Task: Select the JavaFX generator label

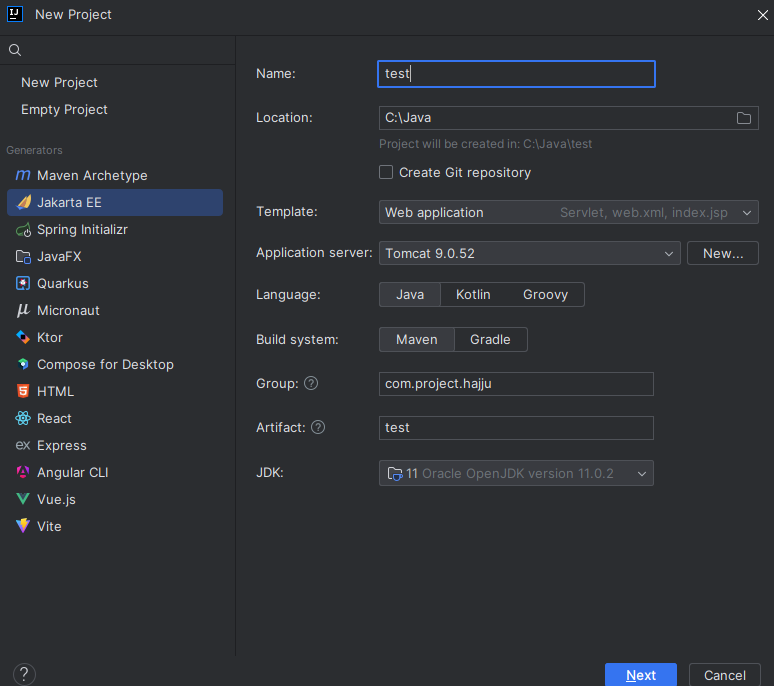Action: (x=59, y=257)
